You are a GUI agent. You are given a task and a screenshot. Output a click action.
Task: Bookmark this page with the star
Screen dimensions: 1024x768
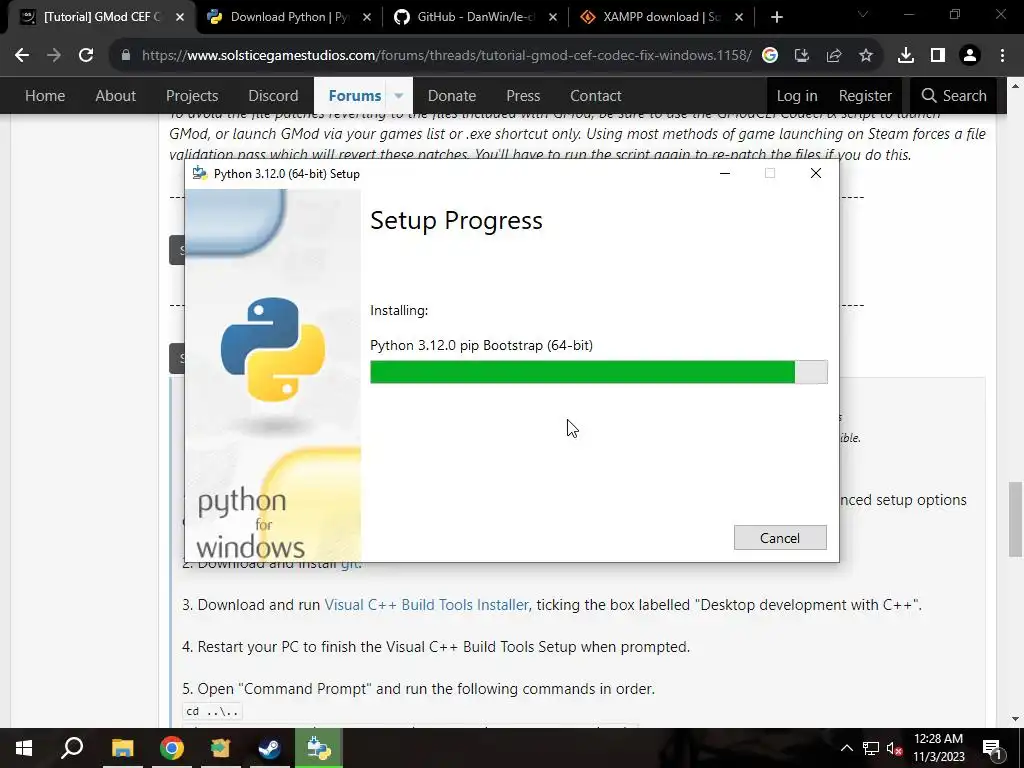[x=866, y=56]
